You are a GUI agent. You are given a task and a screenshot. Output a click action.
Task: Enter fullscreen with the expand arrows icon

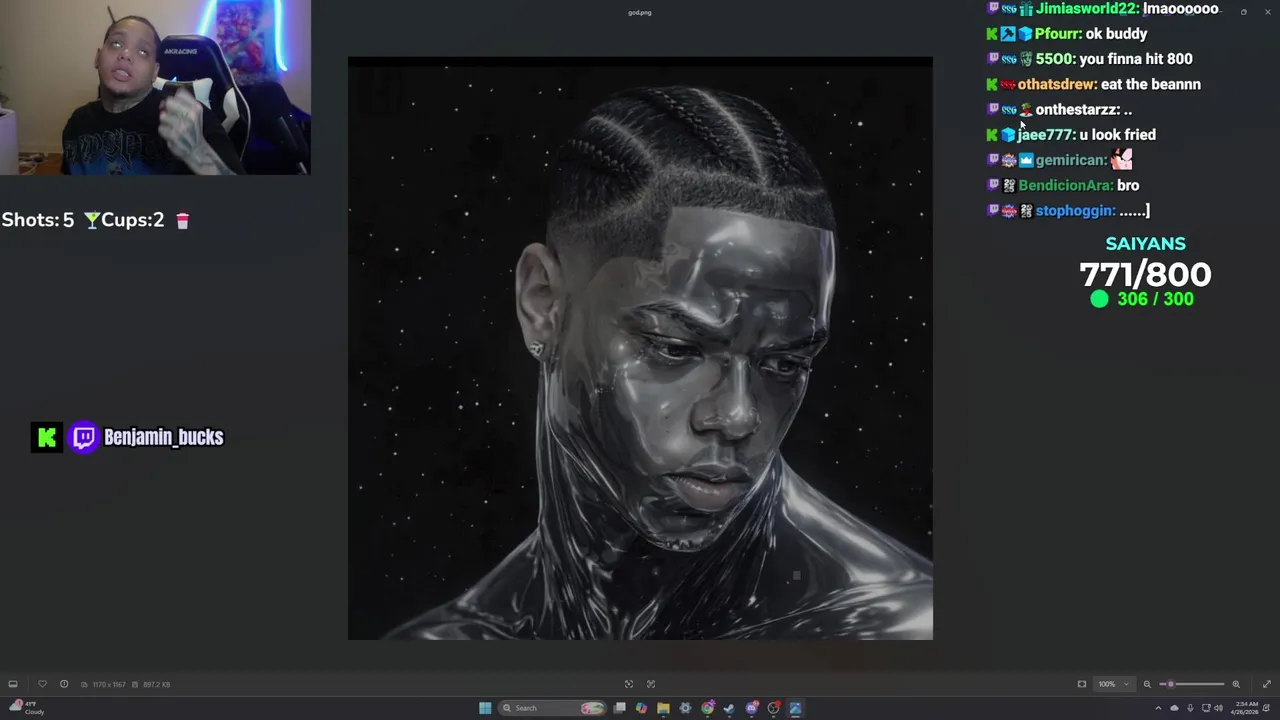point(1267,684)
